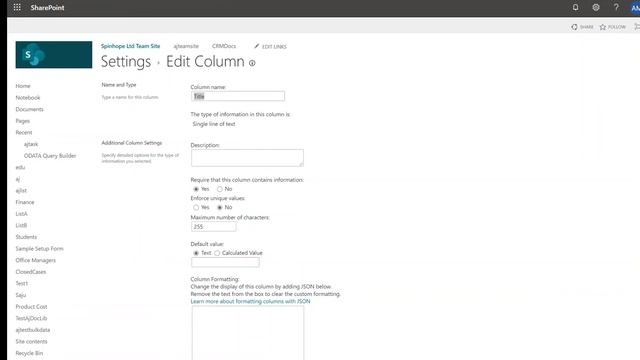This screenshot has height=360, width=640.
Task: Open Site contents in left navigation
Action: click(31, 341)
